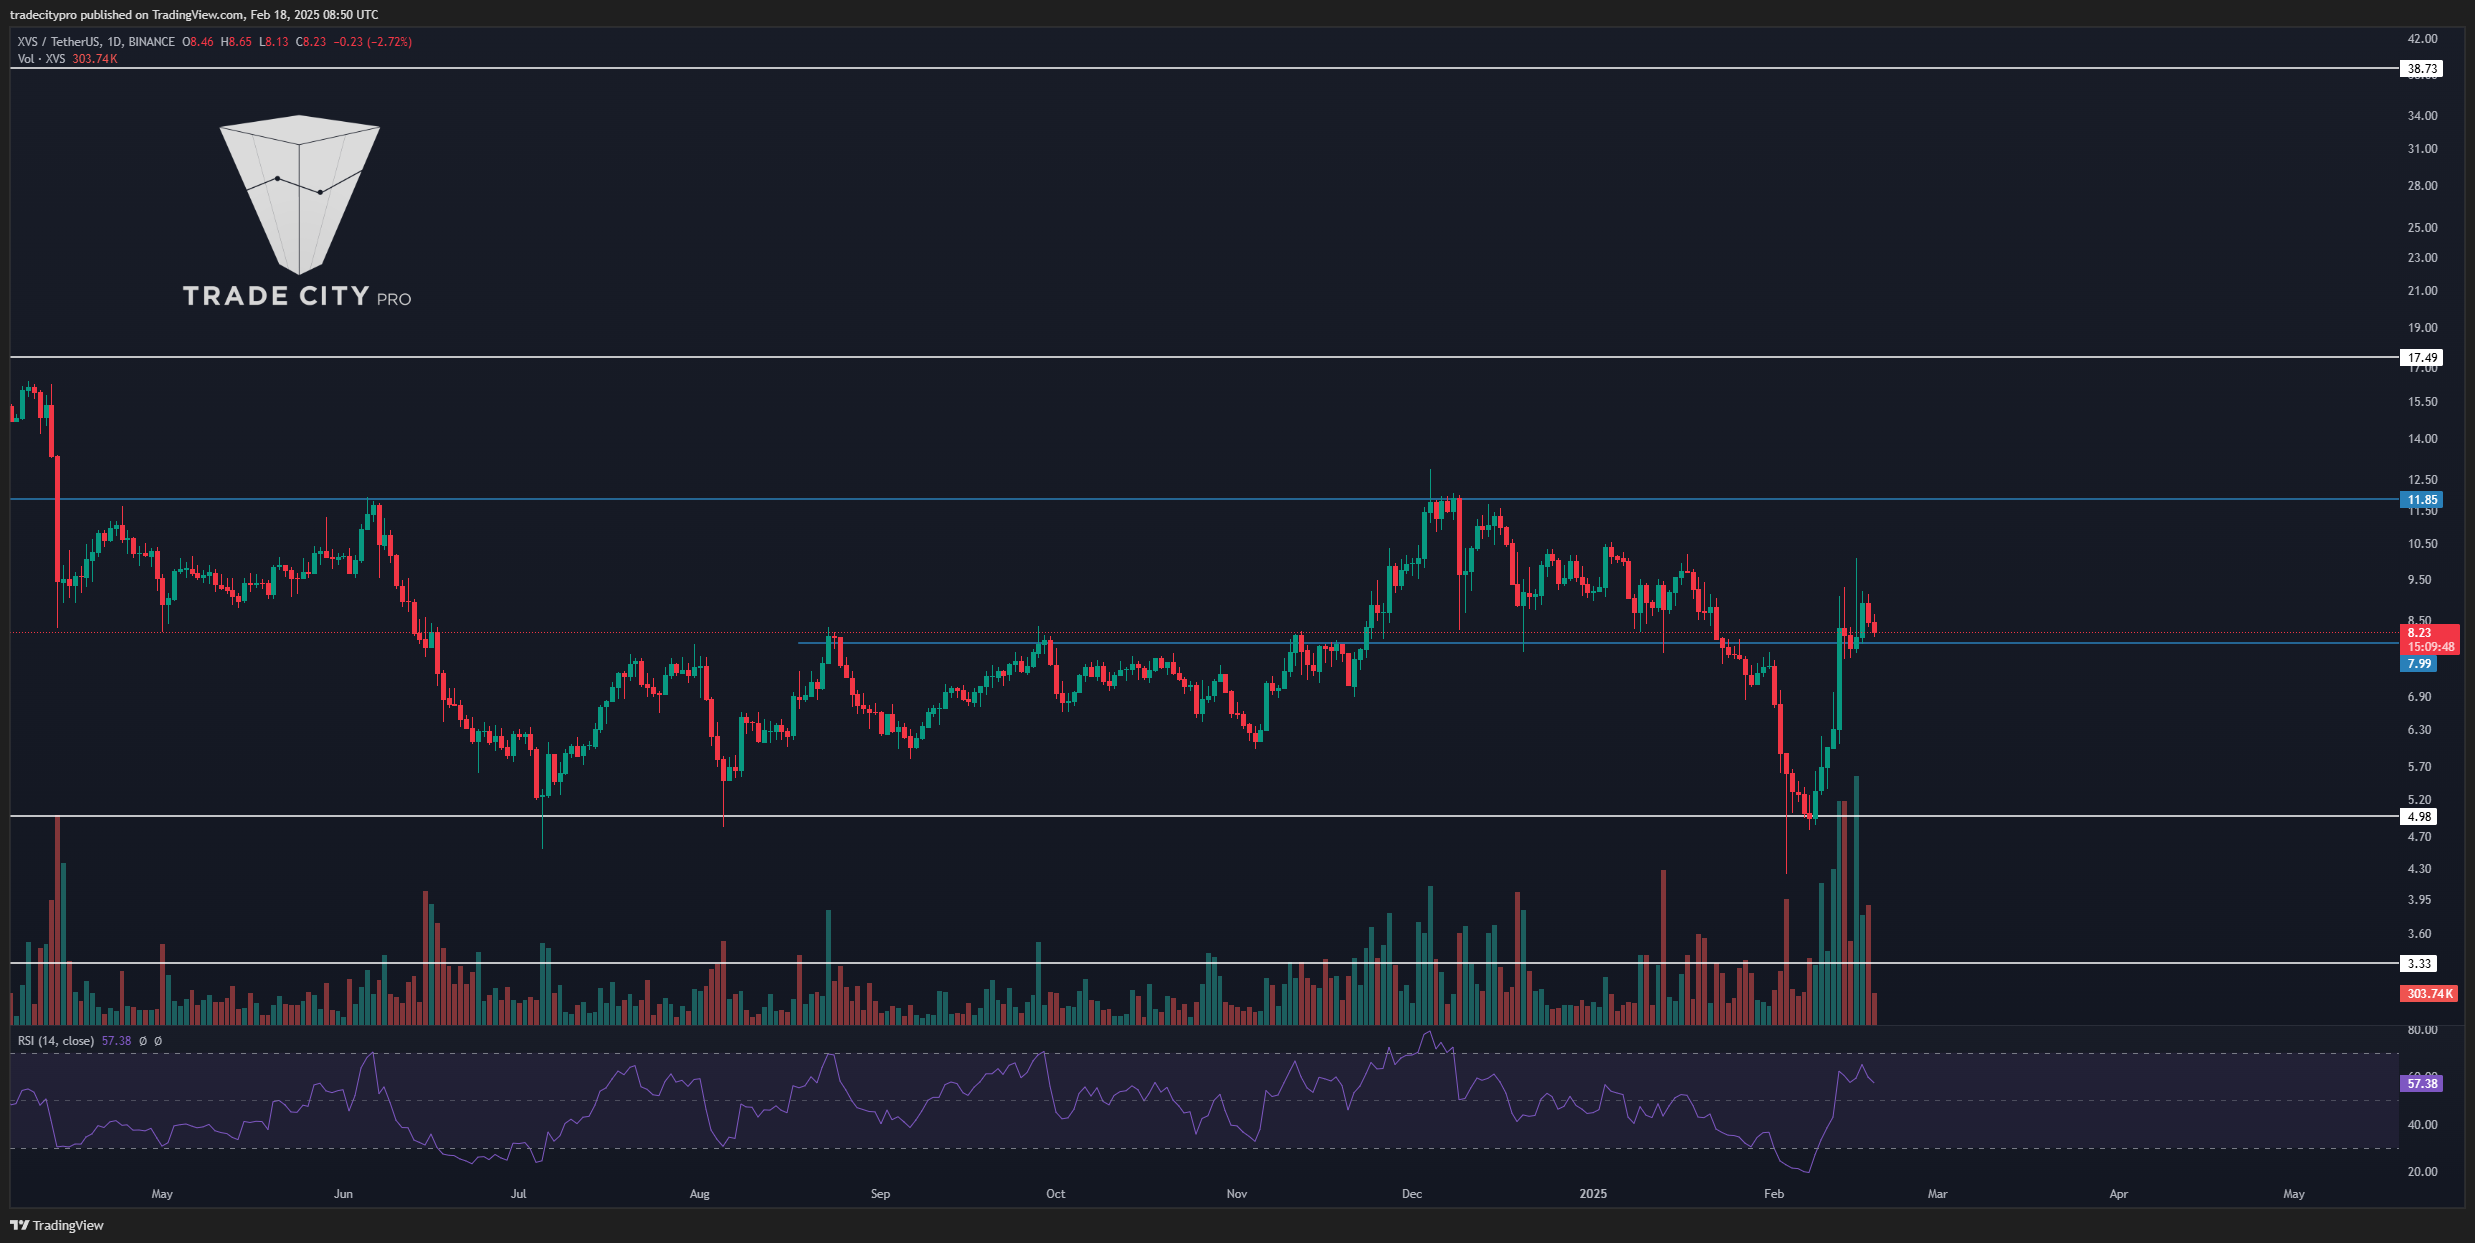Click the red 303.74K volume axis label
Screen dimensions: 2475x1243
[2429, 994]
